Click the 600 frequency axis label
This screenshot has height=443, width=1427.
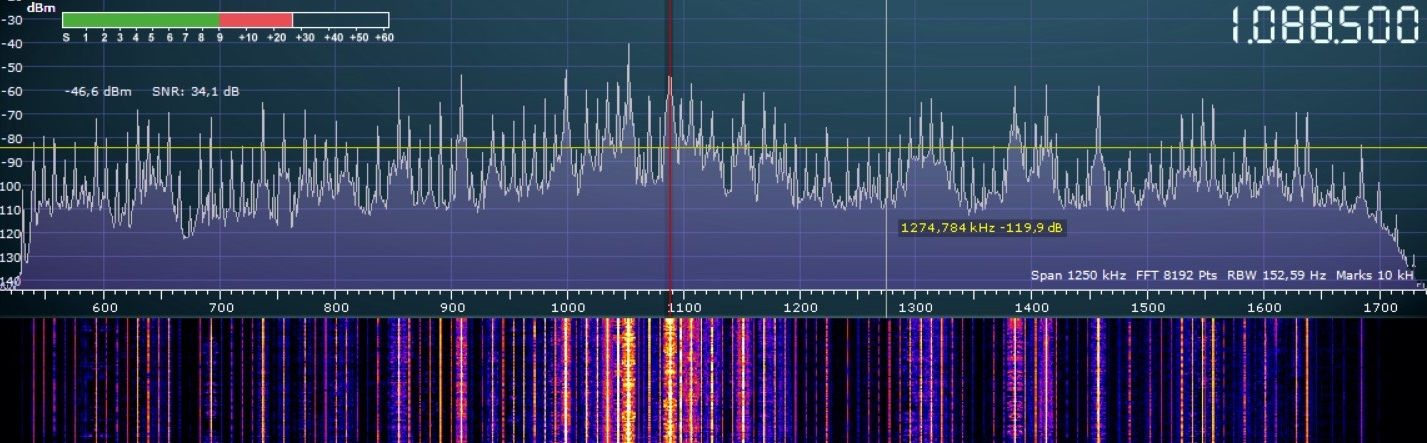tap(105, 308)
